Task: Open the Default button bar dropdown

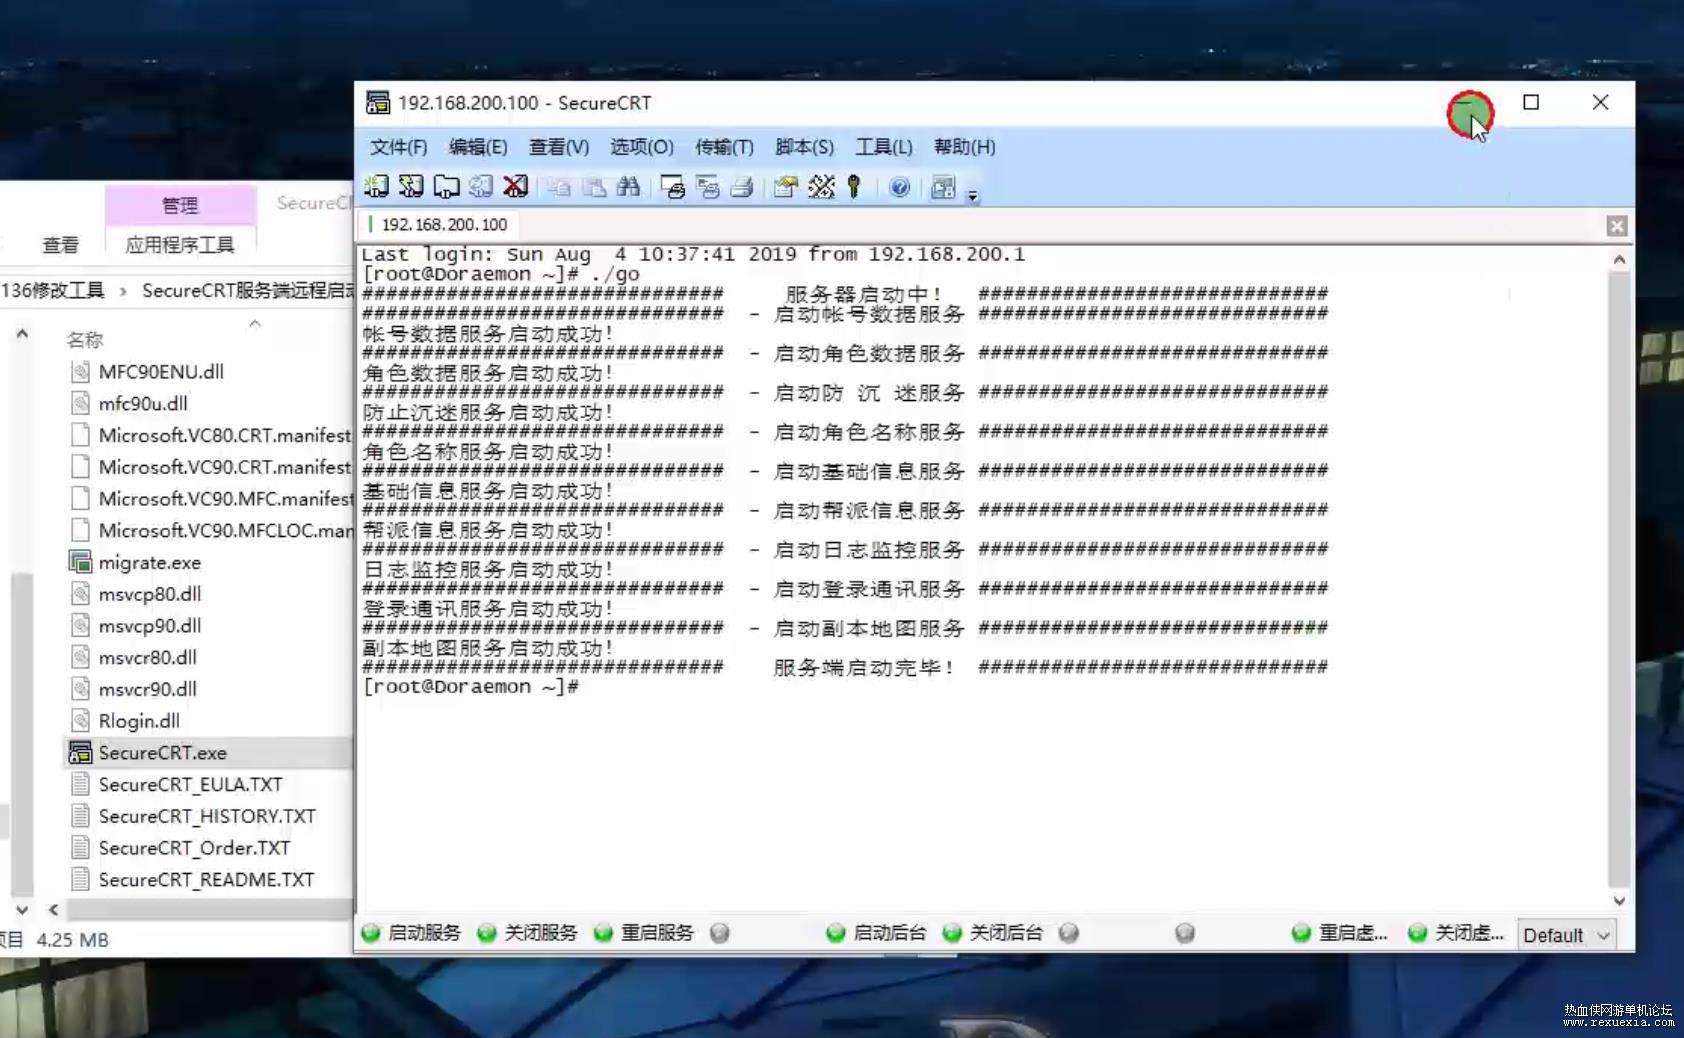Action: coord(1566,935)
